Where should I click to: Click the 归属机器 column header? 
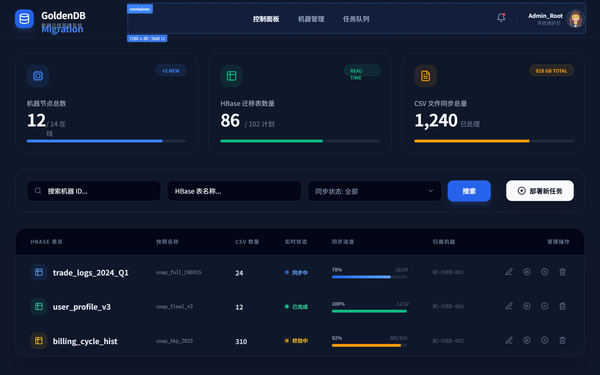443,241
